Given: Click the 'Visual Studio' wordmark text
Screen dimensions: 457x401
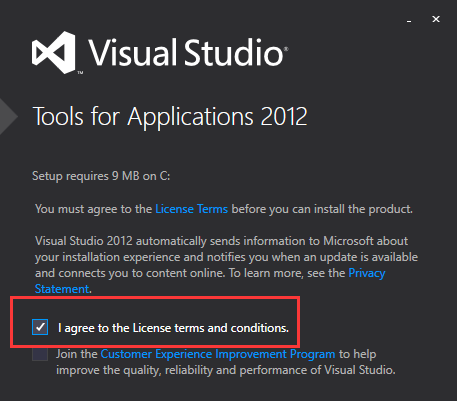Looking at the screenshot, I should pyautogui.click(x=186, y=53).
